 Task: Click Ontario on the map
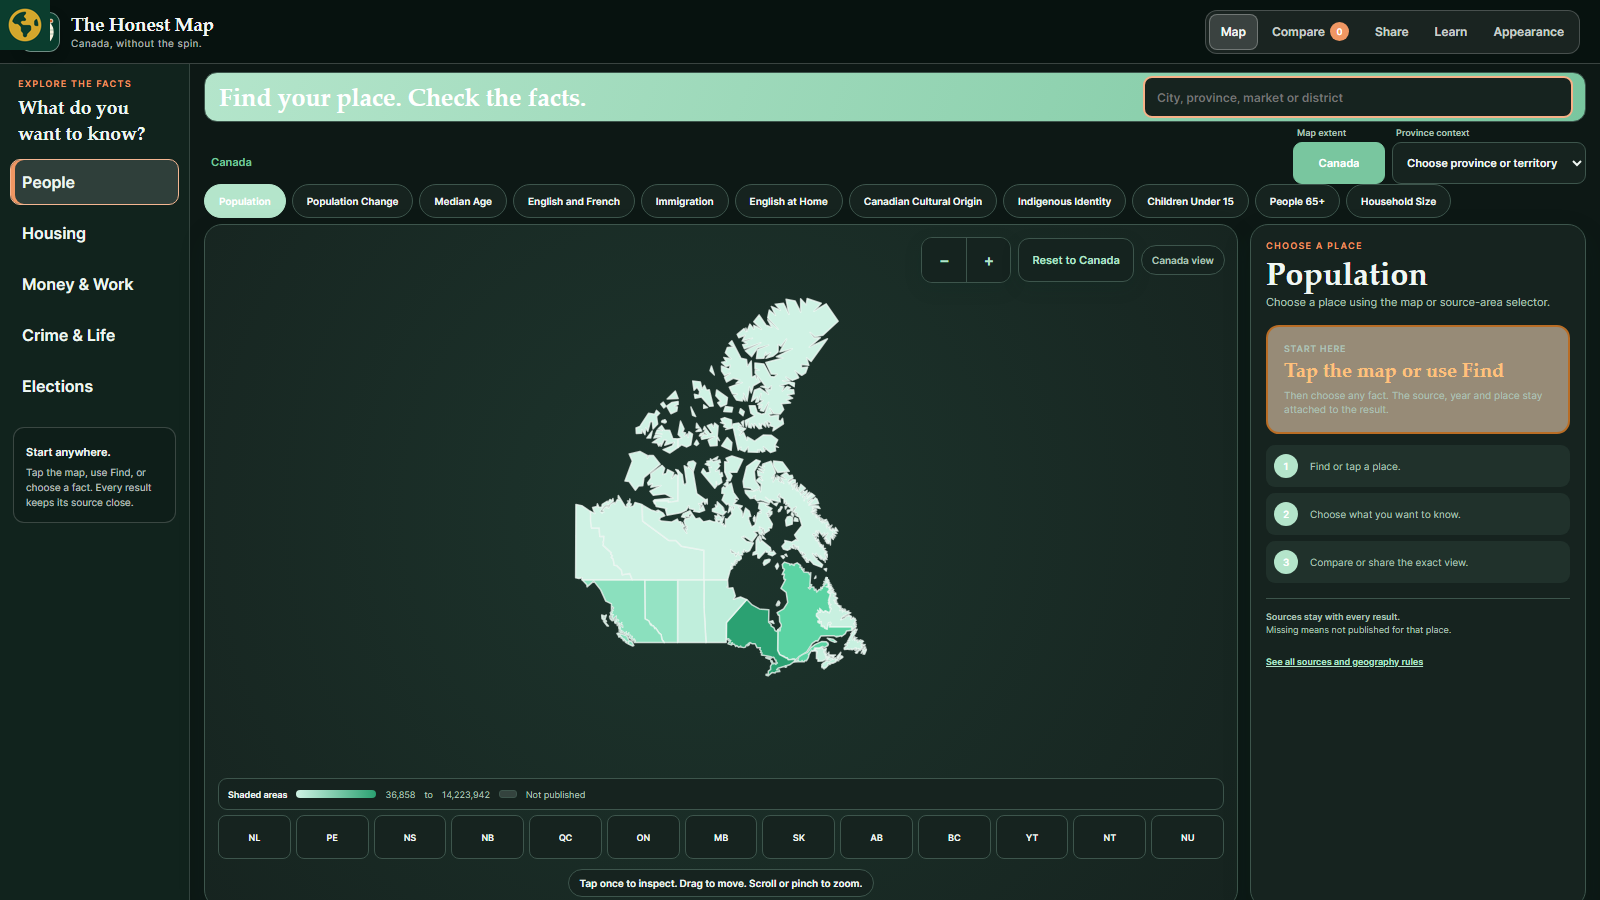752,628
